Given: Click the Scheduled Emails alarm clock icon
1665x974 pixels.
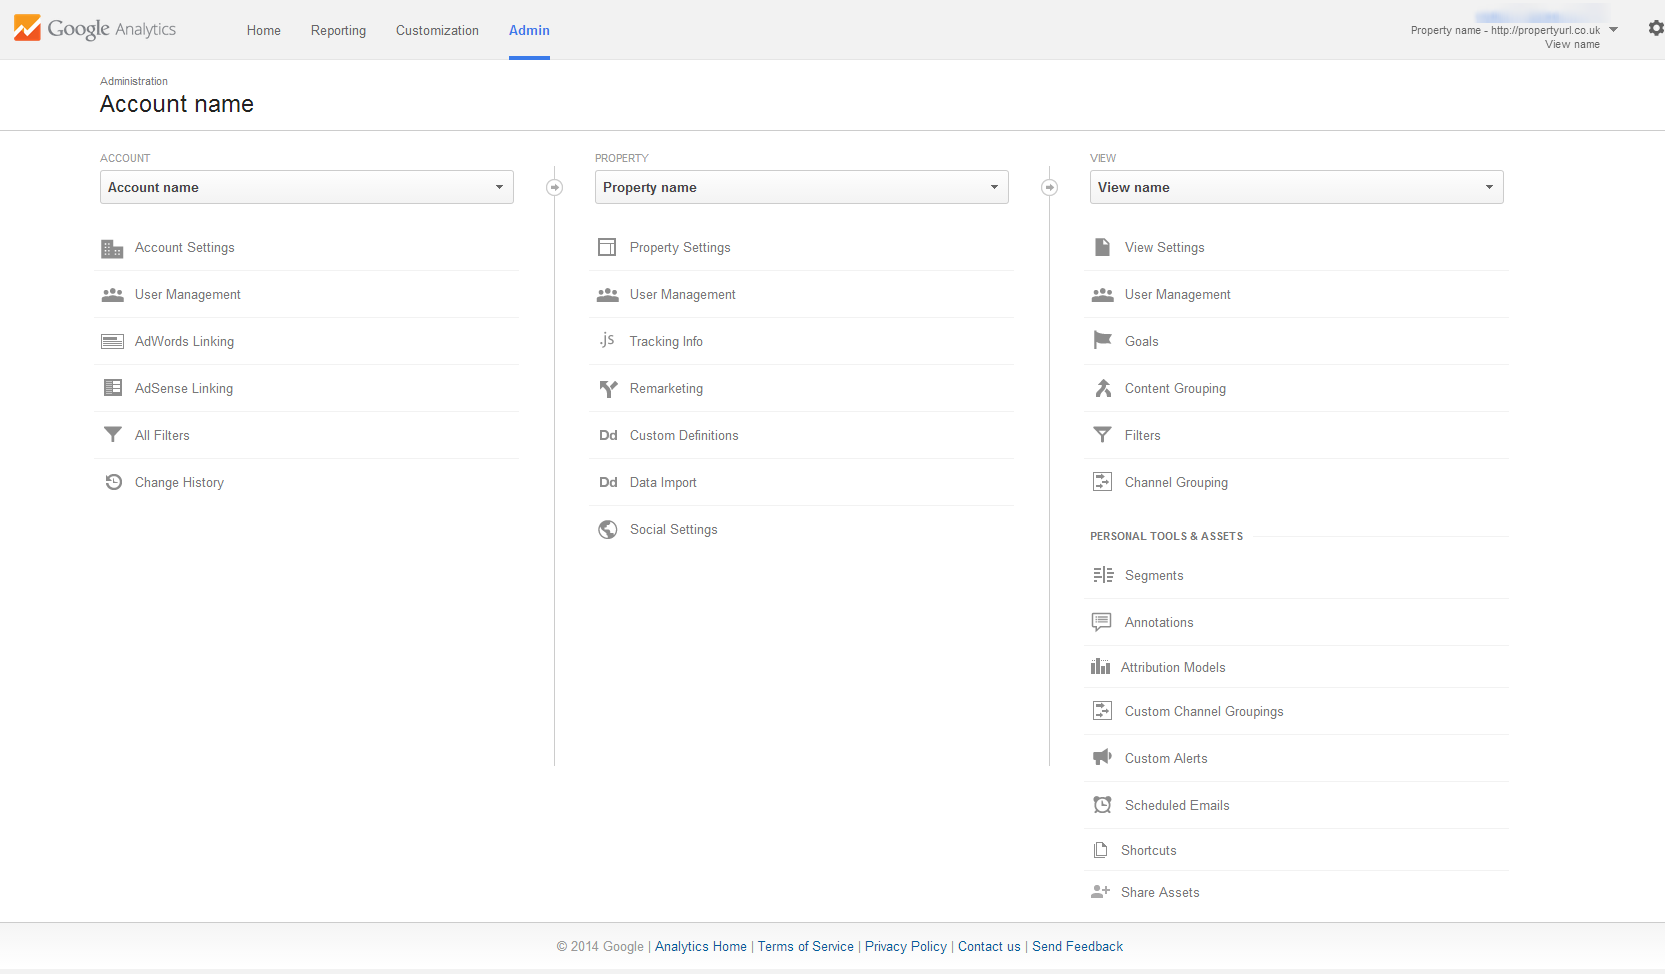Looking at the screenshot, I should 1102,805.
